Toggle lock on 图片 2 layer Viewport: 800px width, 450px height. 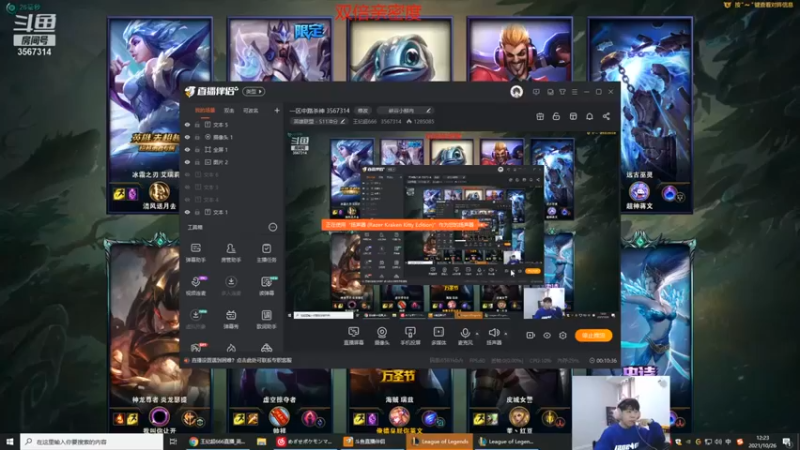pyautogui.click(x=197, y=162)
